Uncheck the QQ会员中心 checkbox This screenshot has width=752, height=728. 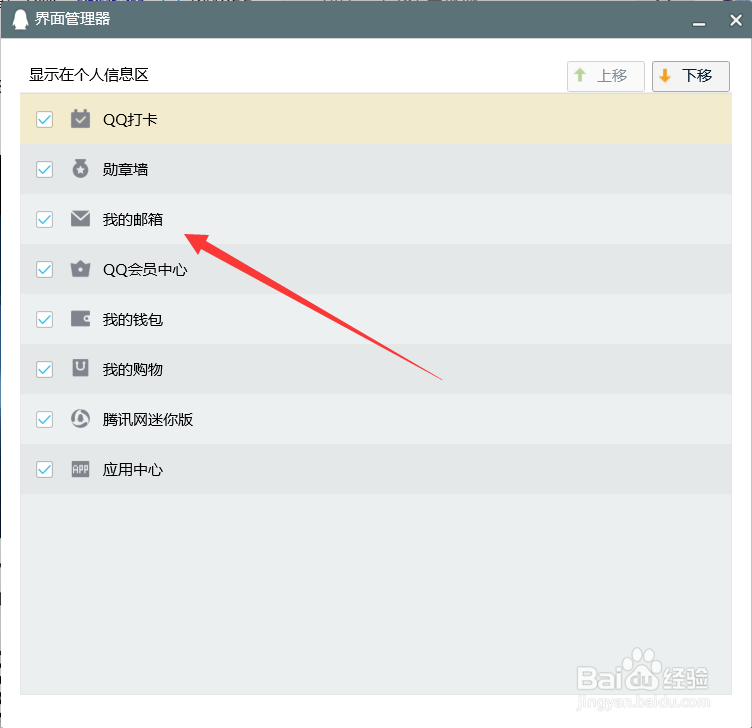point(45,269)
